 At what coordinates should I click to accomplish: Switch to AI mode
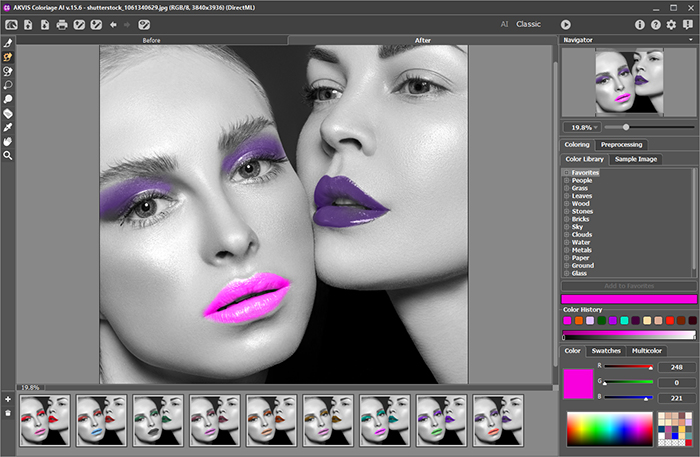pos(502,24)
